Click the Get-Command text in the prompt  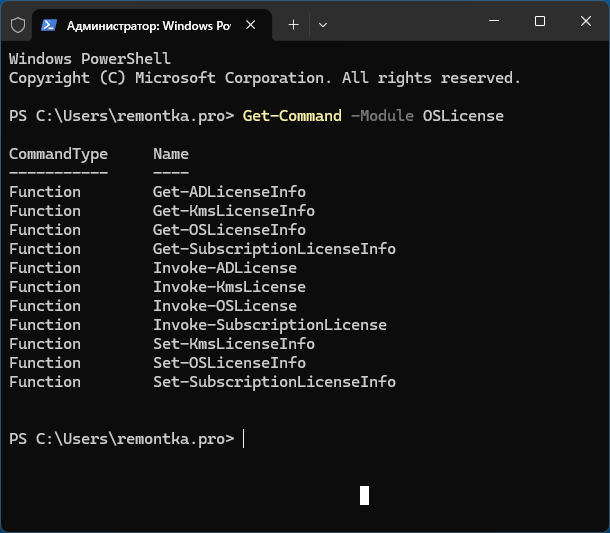click(x=292, y=116)
